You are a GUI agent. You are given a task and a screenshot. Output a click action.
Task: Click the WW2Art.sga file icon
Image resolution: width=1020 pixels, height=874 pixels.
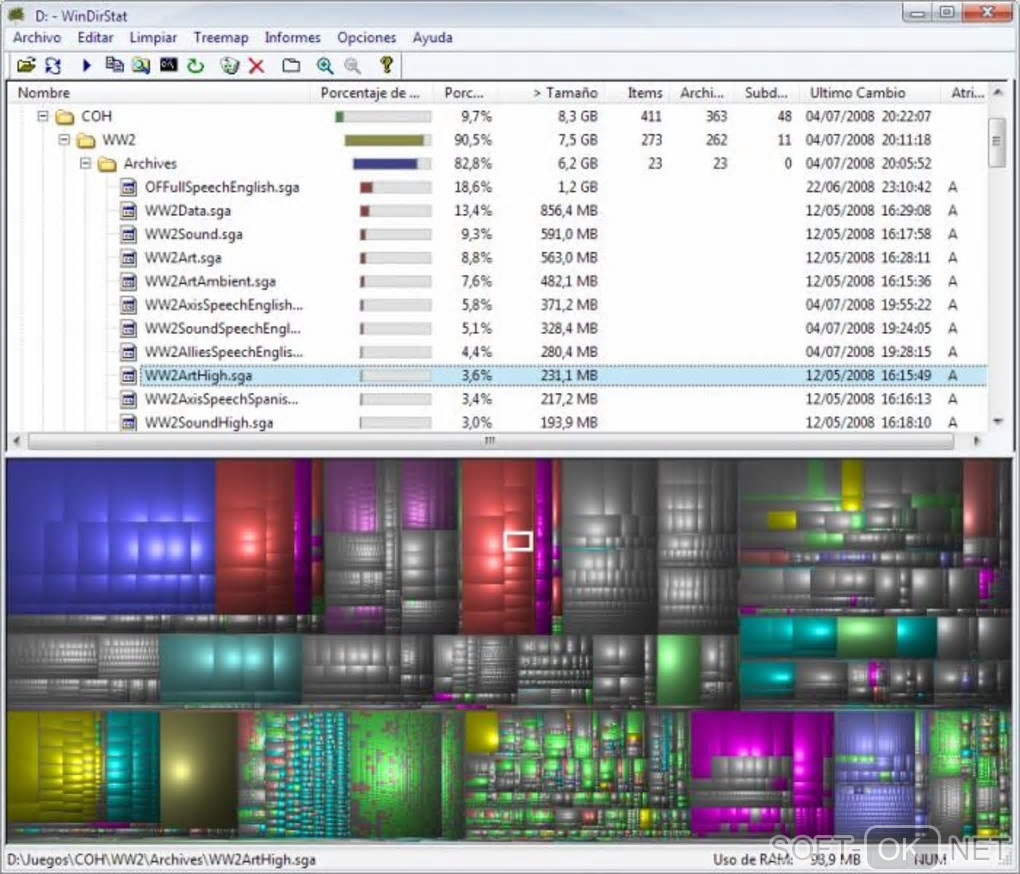coord(129,258)
